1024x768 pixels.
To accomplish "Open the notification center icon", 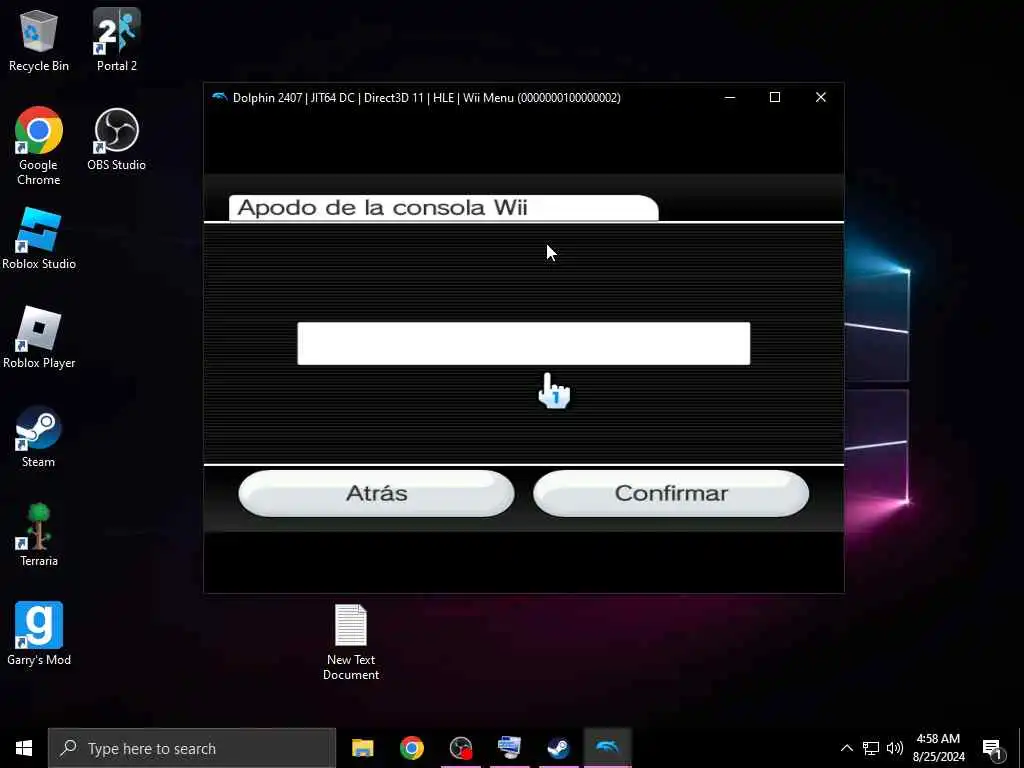I will pos(992,748).
